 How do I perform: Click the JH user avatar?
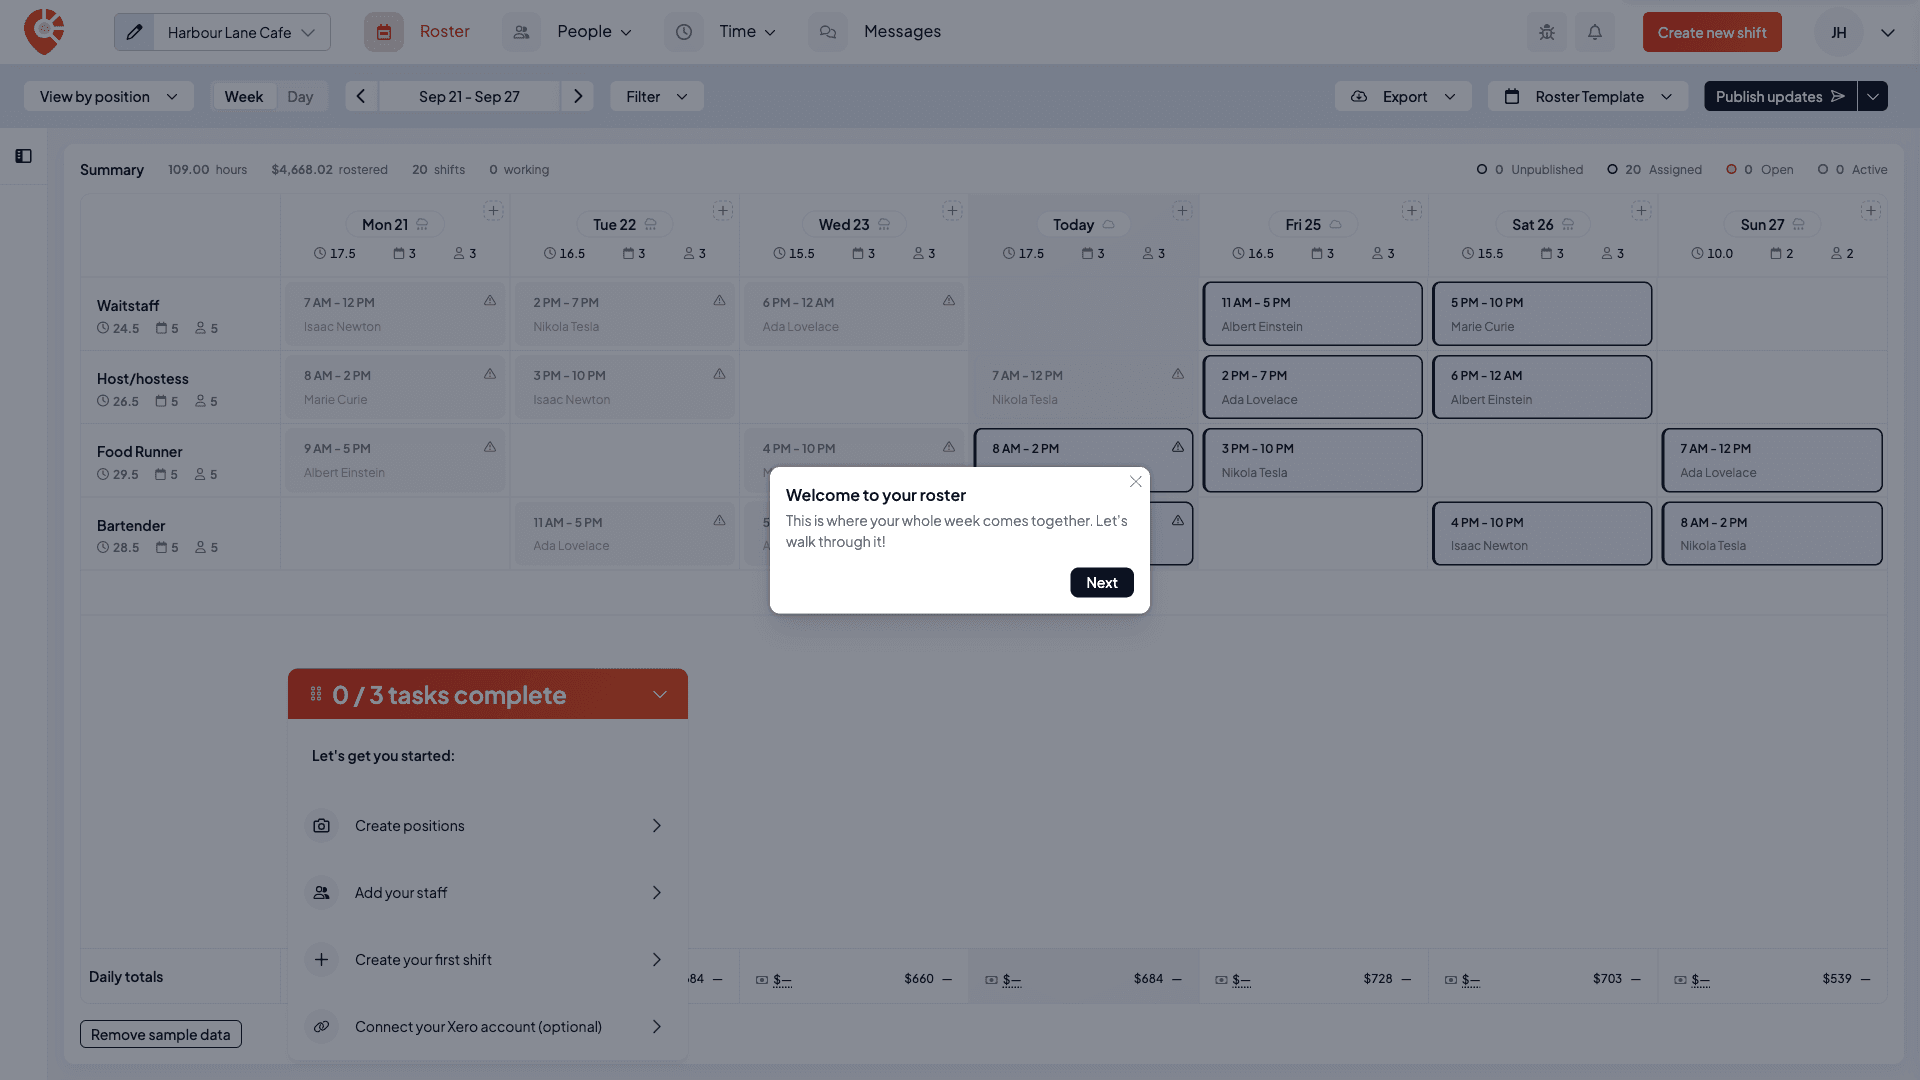1838,32
